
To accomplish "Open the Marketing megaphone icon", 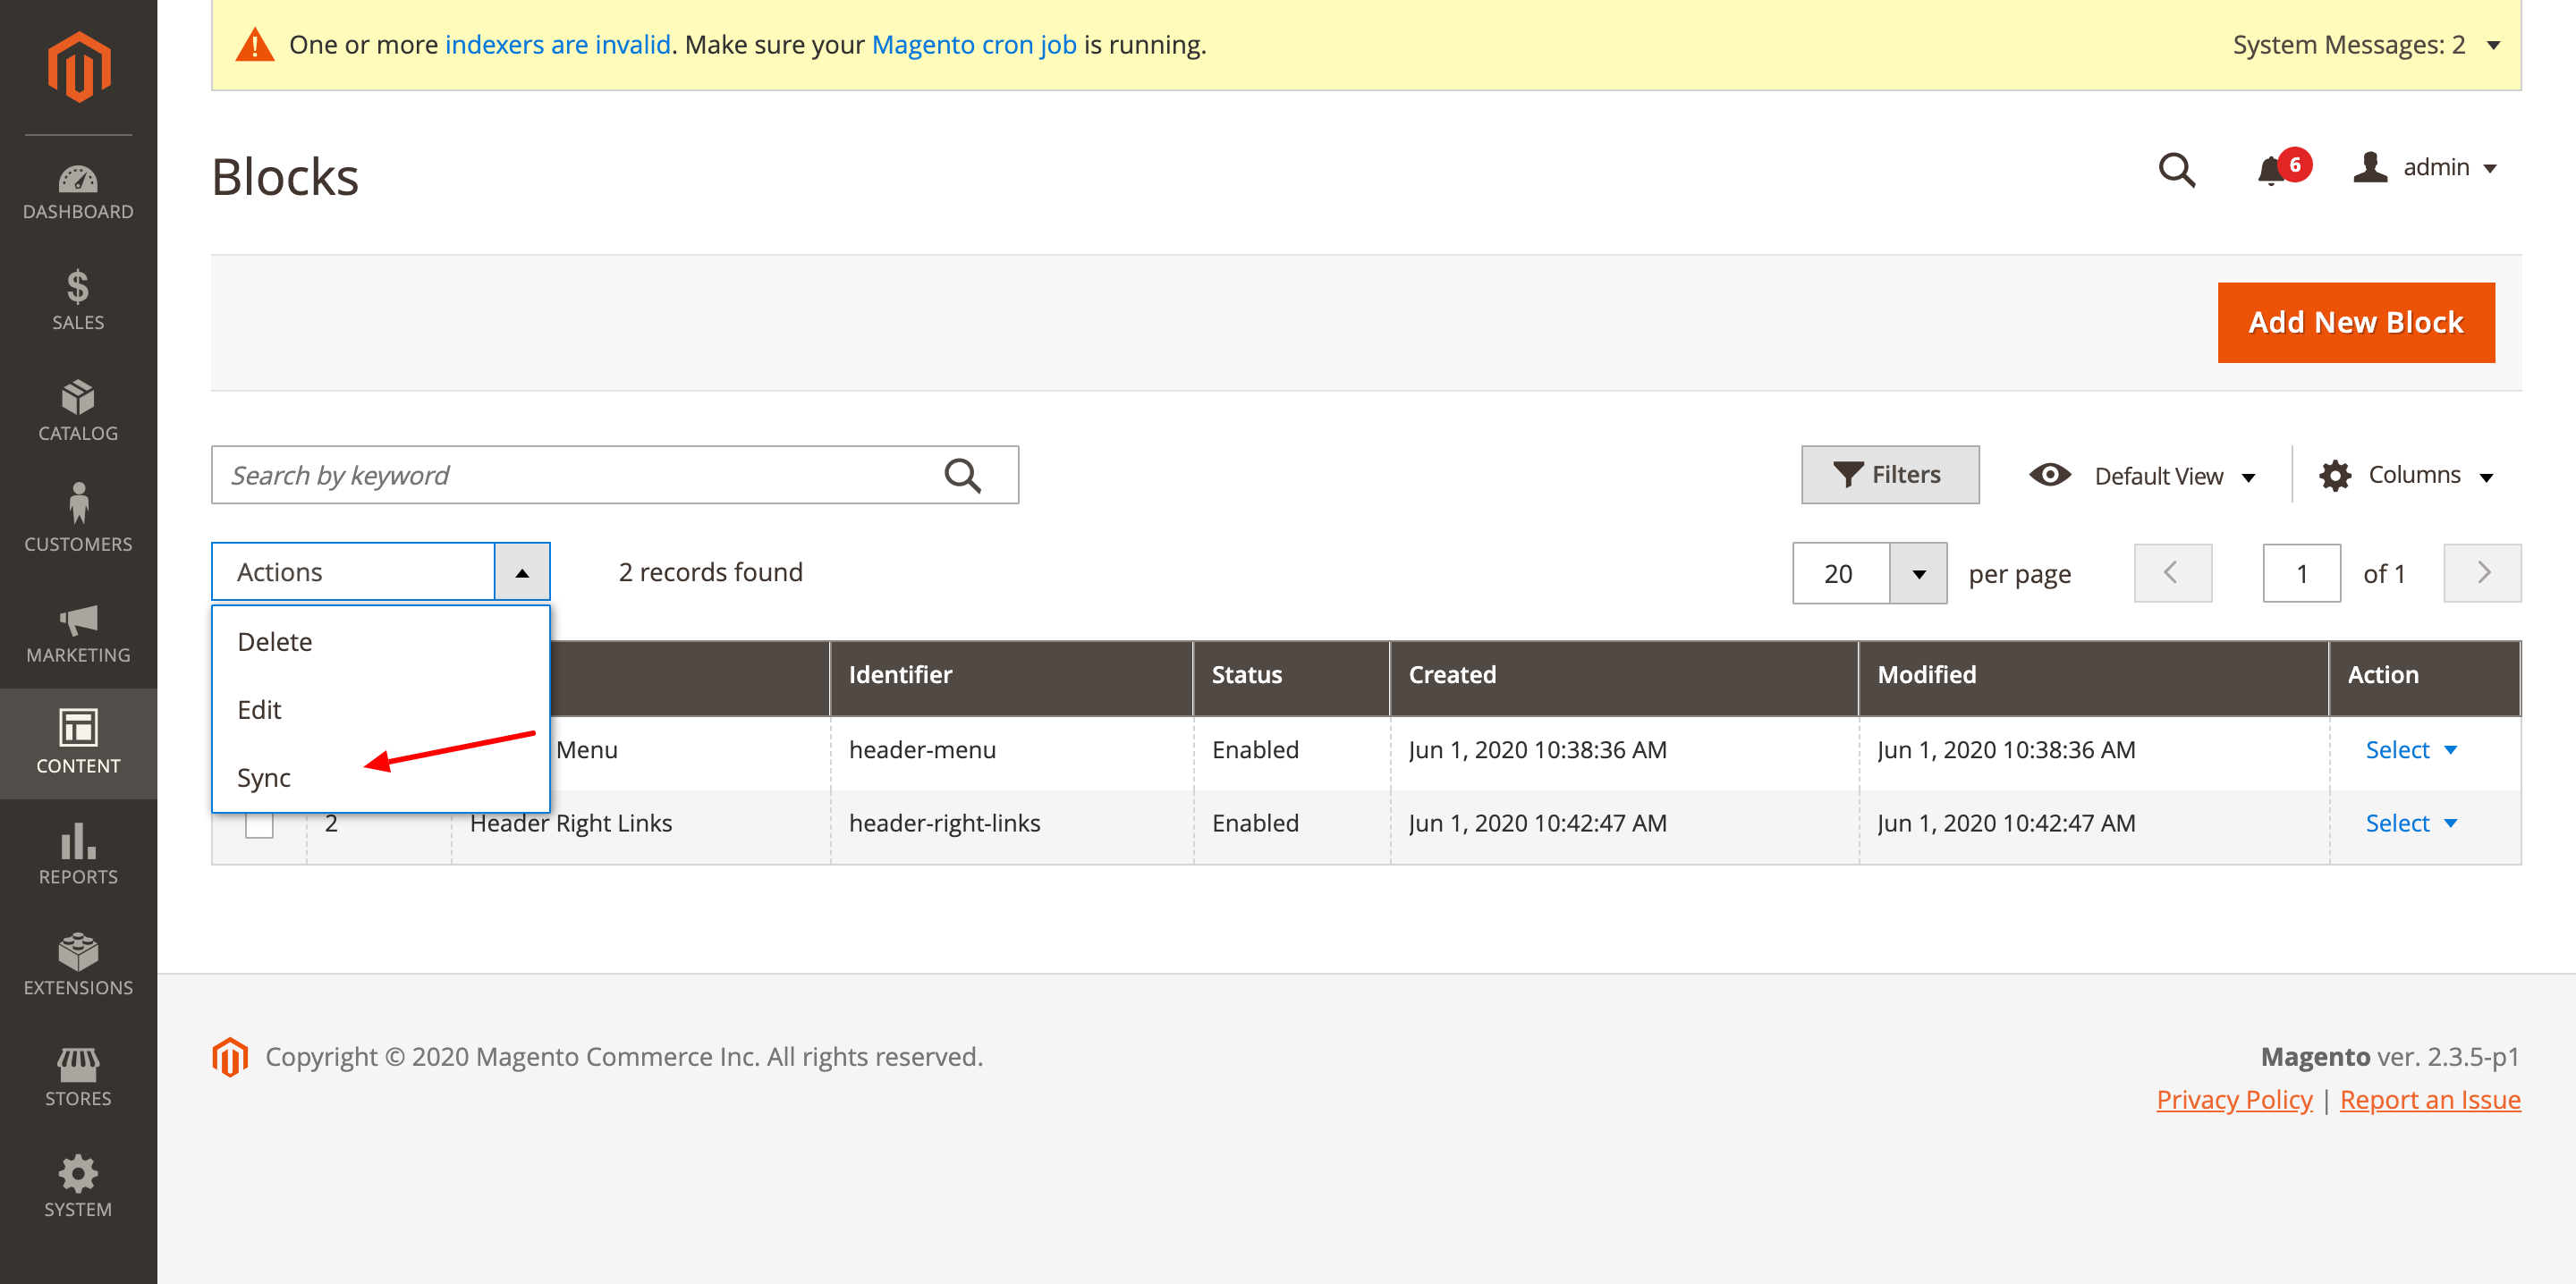I will 78,632.
